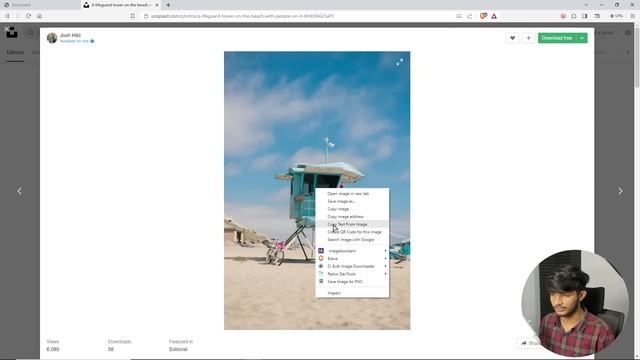Go to previous photo with left arrow
Screen dimensions: 640x360
pyautogui.click(x=20, y=191)
